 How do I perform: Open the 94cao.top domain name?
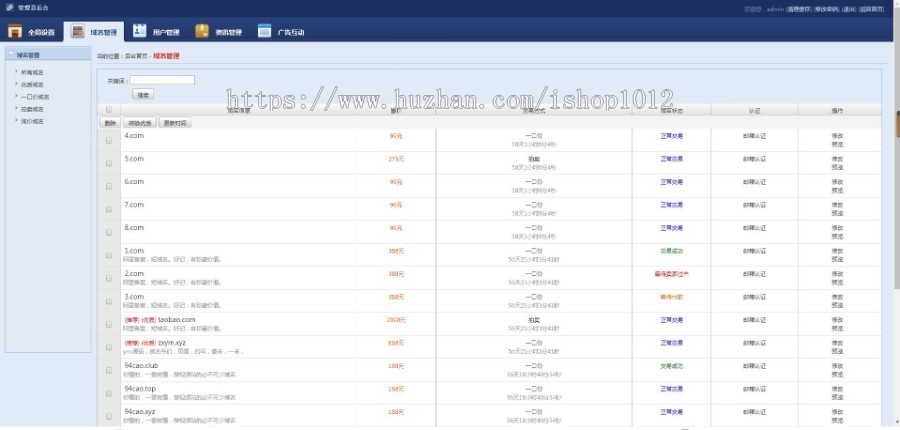(140, 389)
